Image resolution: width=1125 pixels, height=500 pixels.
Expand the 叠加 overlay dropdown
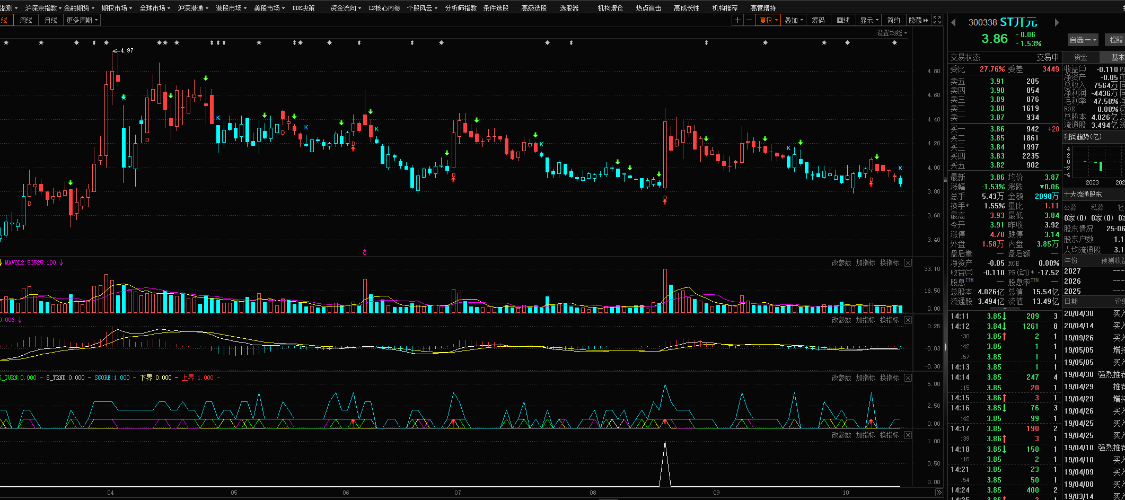coord(794,19)
